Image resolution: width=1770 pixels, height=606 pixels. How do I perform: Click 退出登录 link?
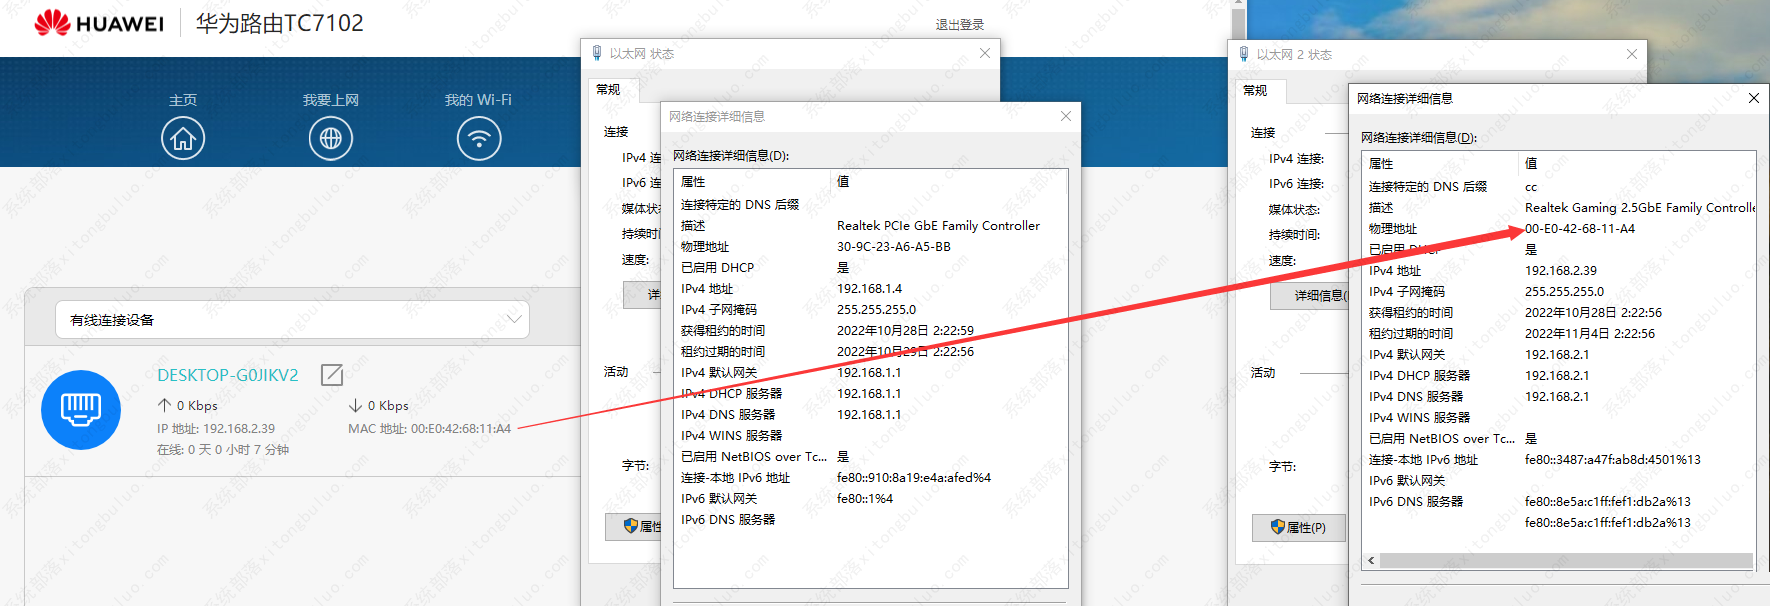click(959, 25)
